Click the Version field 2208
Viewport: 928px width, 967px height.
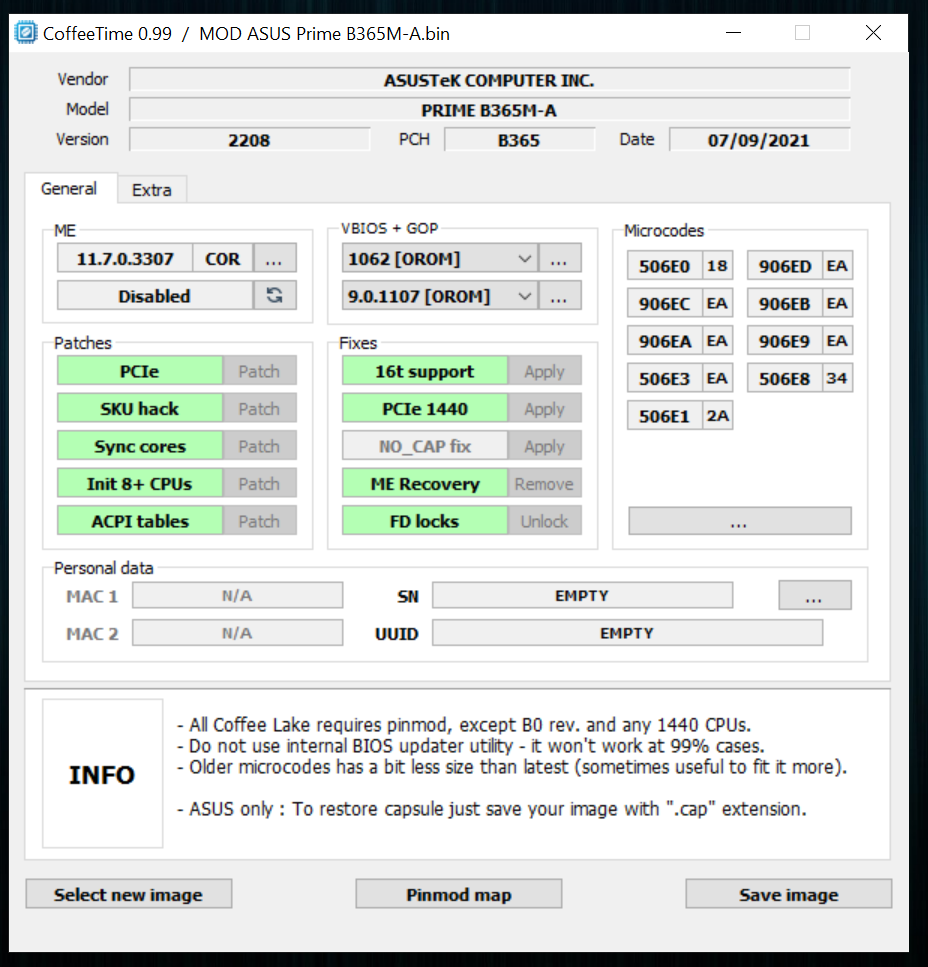[249, 139]
